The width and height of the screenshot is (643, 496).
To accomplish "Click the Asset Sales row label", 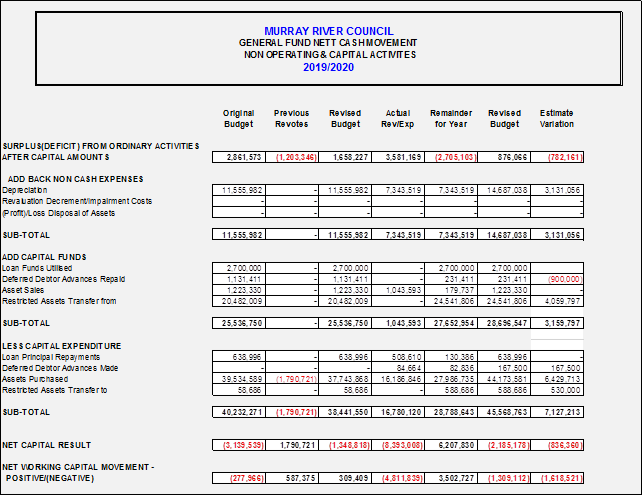I will [23, 290].
